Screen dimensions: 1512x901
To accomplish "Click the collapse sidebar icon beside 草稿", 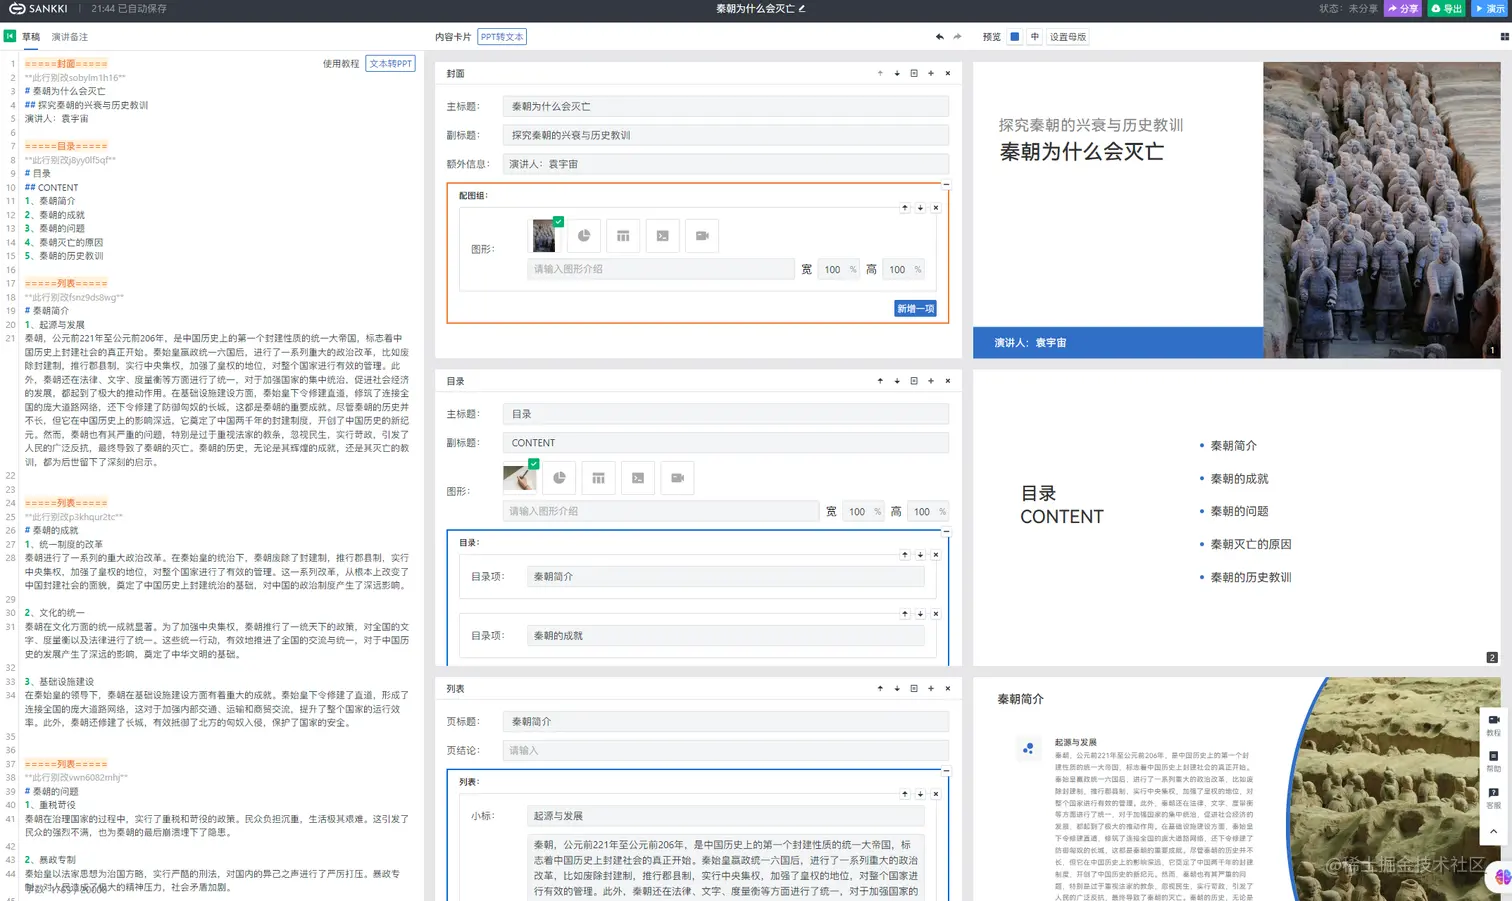I will [10, 36].
